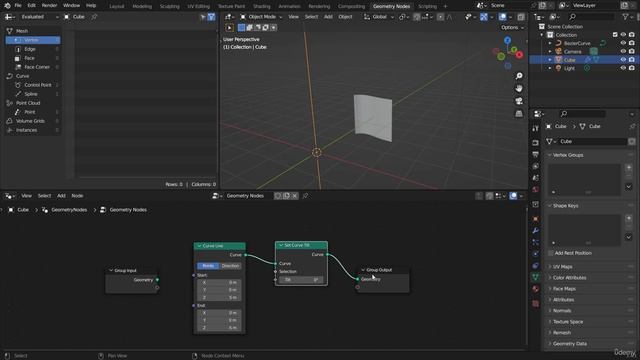Hide the BezierCurve object in outliner

point(623,43)
